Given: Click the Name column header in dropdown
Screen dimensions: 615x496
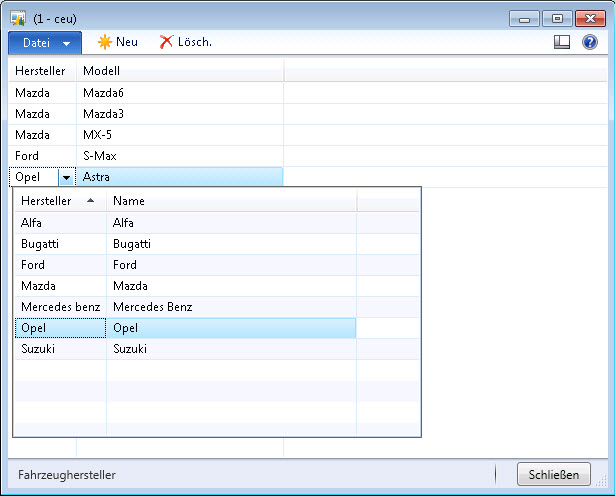Looking at the screenshot, I should tap(231, 201).
